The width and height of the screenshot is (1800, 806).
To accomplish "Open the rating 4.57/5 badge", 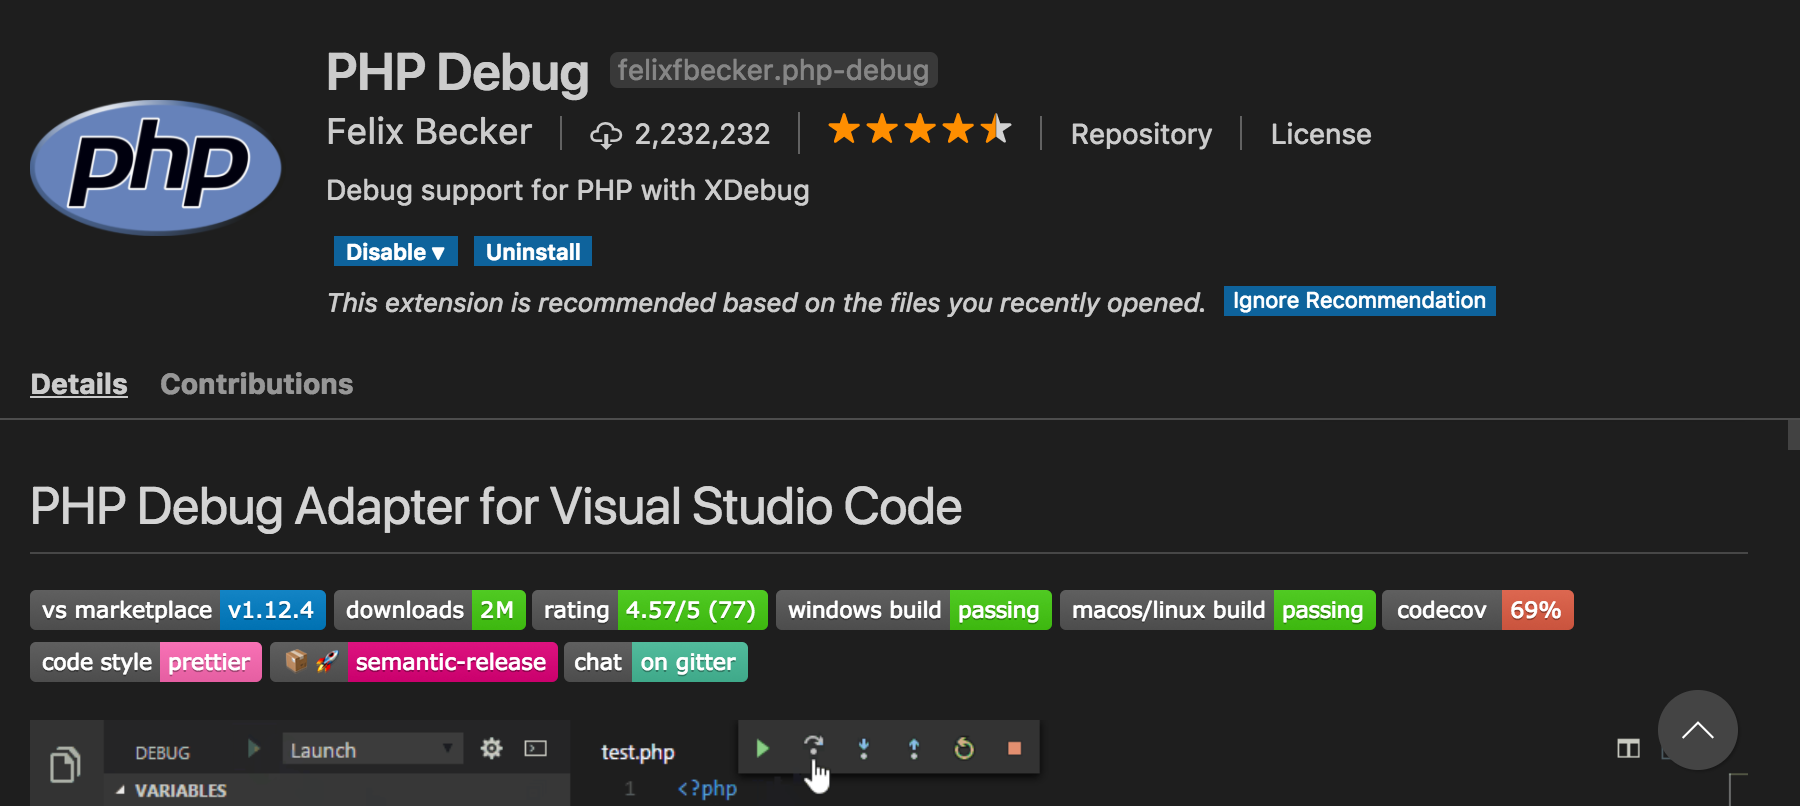I will coord(650,610).
